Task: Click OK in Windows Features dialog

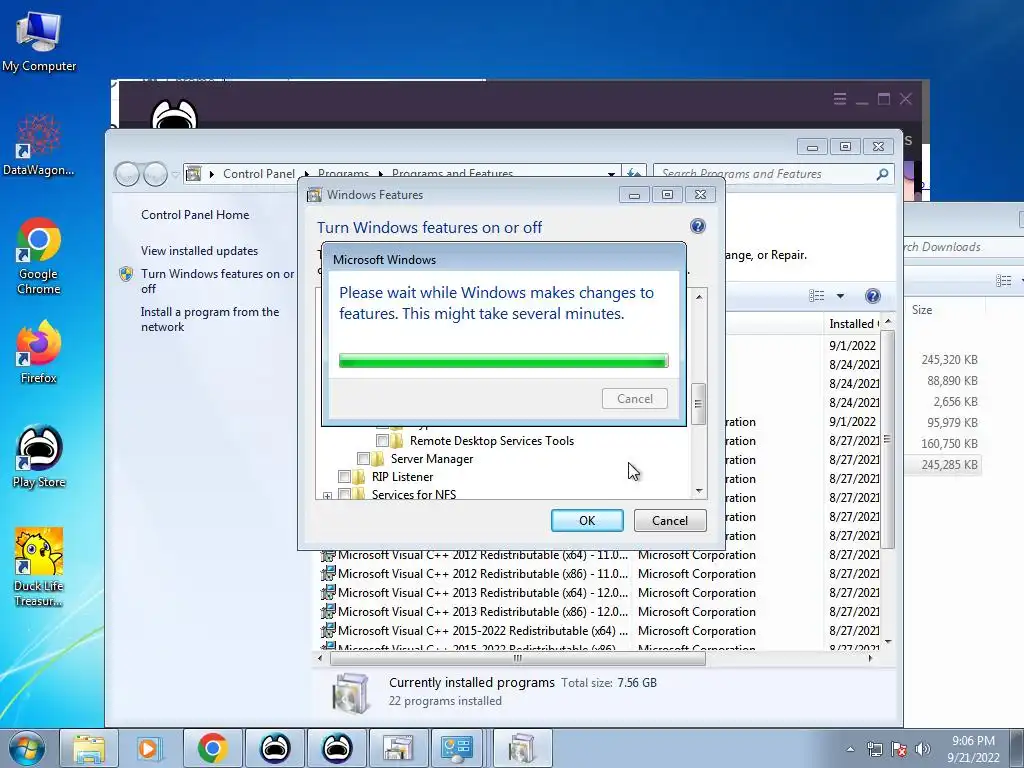Action: tap(587, 520)
